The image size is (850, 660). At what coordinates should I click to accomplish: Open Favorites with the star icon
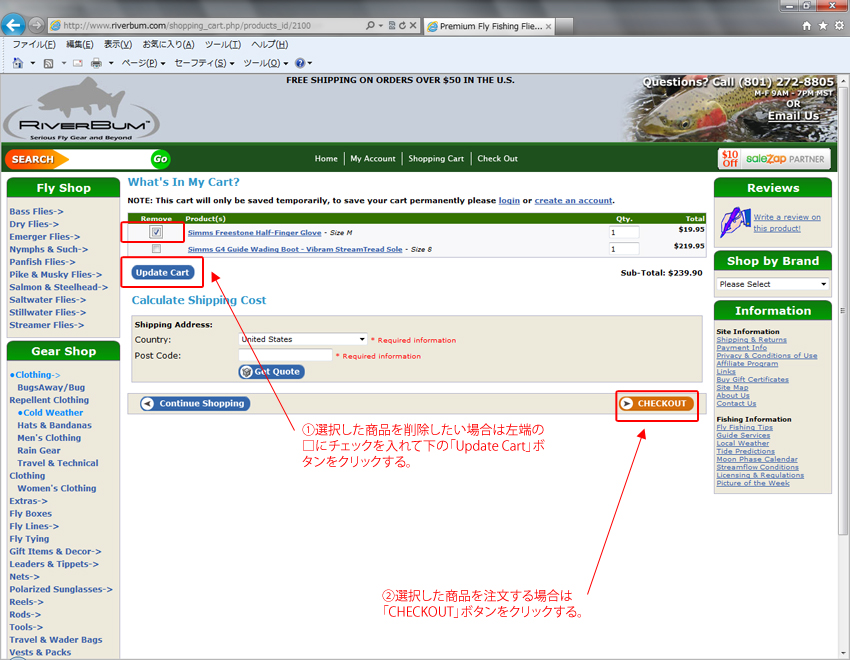pos(823,25)
